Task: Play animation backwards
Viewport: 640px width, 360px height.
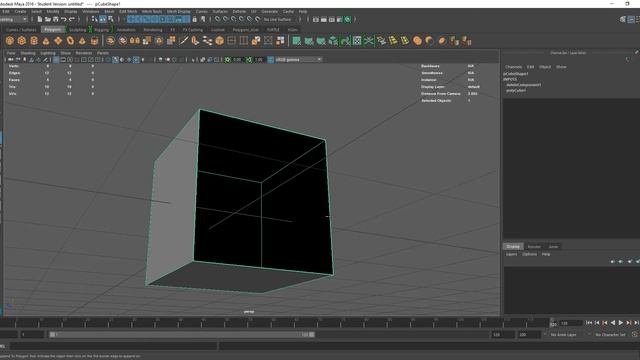Action: [x=613, y=323]
